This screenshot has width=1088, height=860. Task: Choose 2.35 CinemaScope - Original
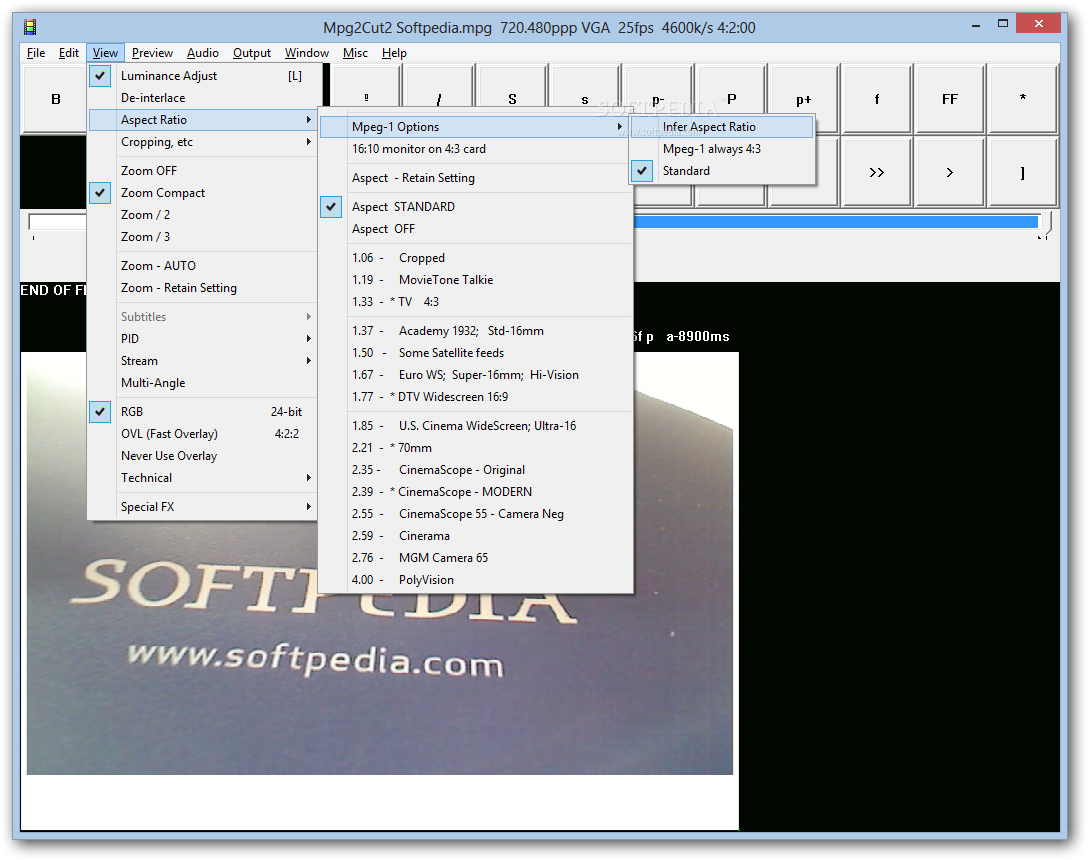point(476,470)
